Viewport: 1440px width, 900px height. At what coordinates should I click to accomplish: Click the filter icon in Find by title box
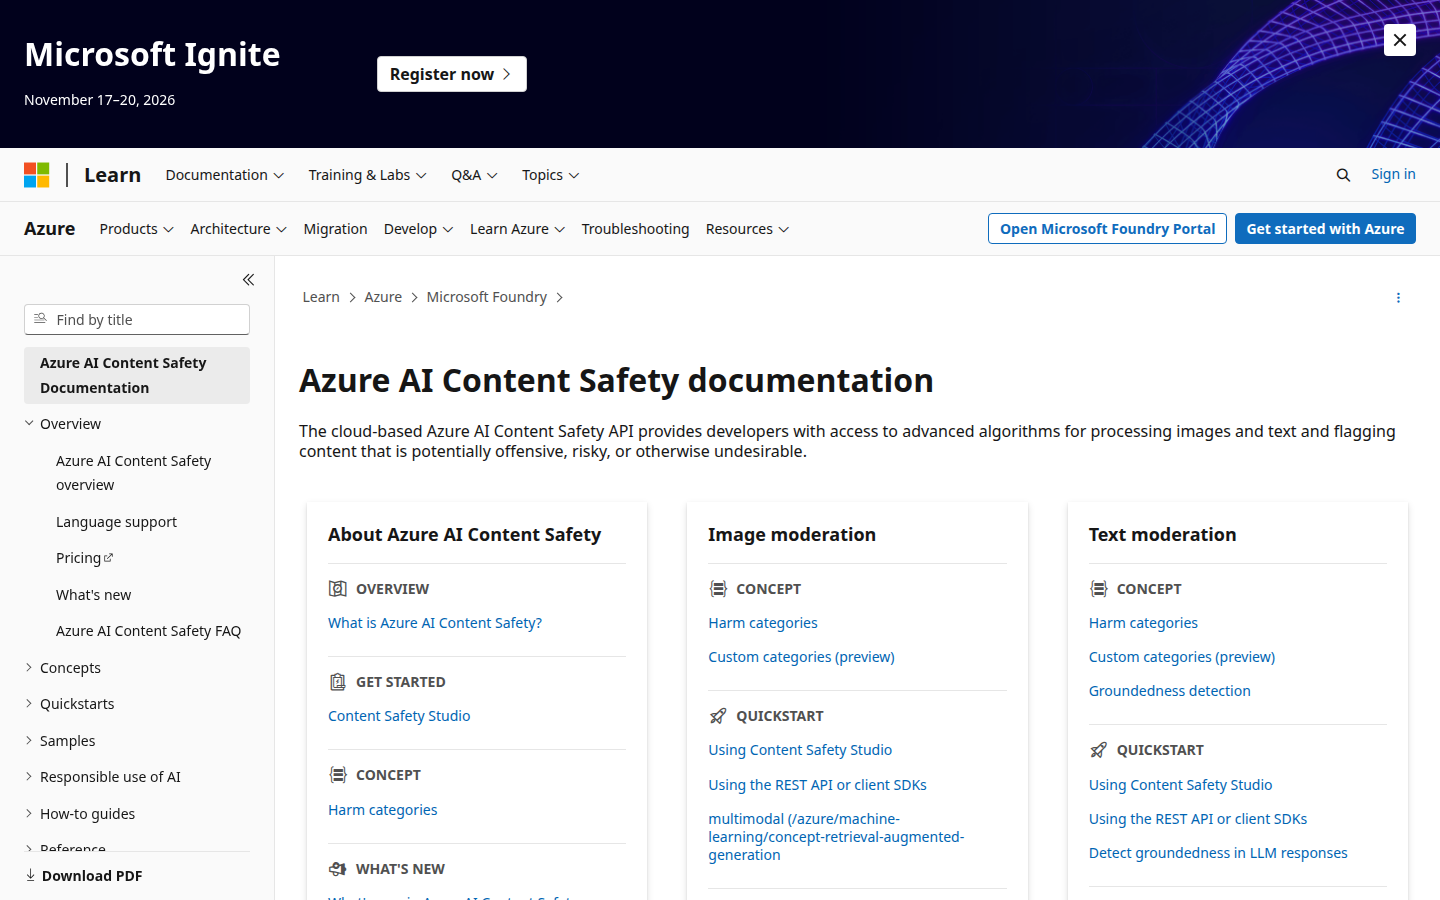pyautogui.click(x=40, y=319)
